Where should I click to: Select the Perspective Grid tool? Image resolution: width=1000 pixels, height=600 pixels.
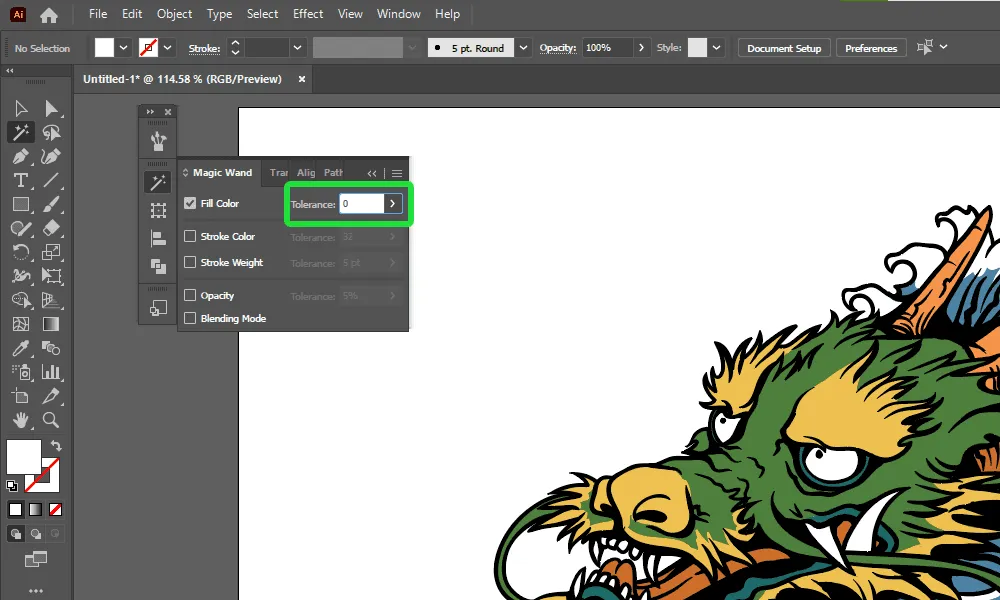click(x=51, y=300)
